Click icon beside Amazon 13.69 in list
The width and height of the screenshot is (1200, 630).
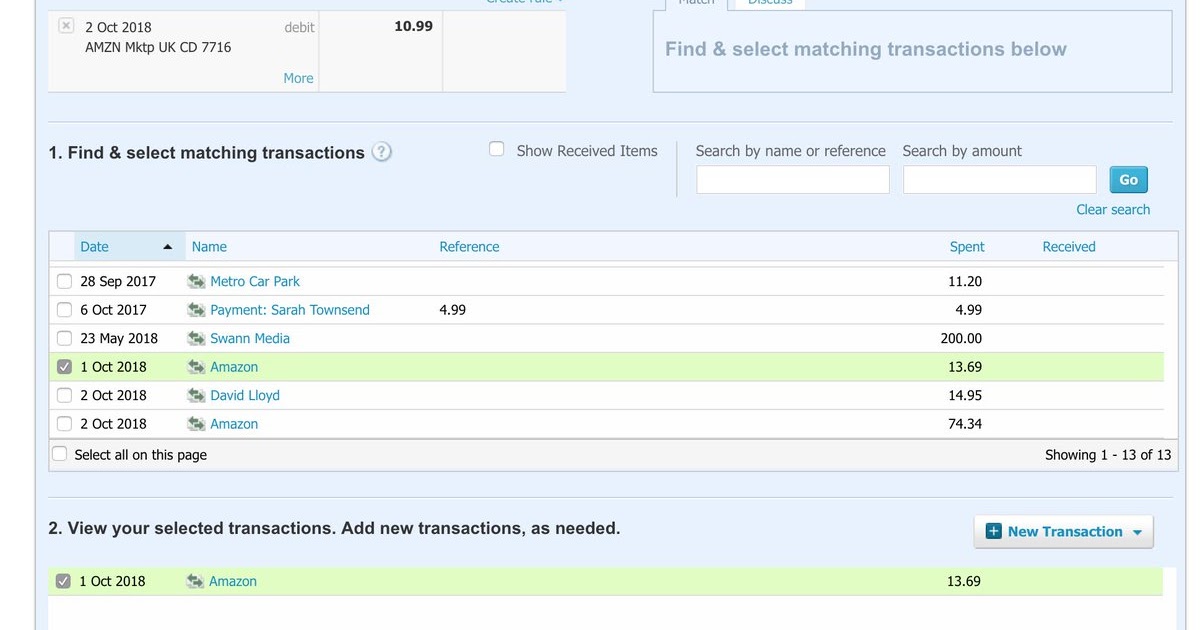tap(196, 367)
